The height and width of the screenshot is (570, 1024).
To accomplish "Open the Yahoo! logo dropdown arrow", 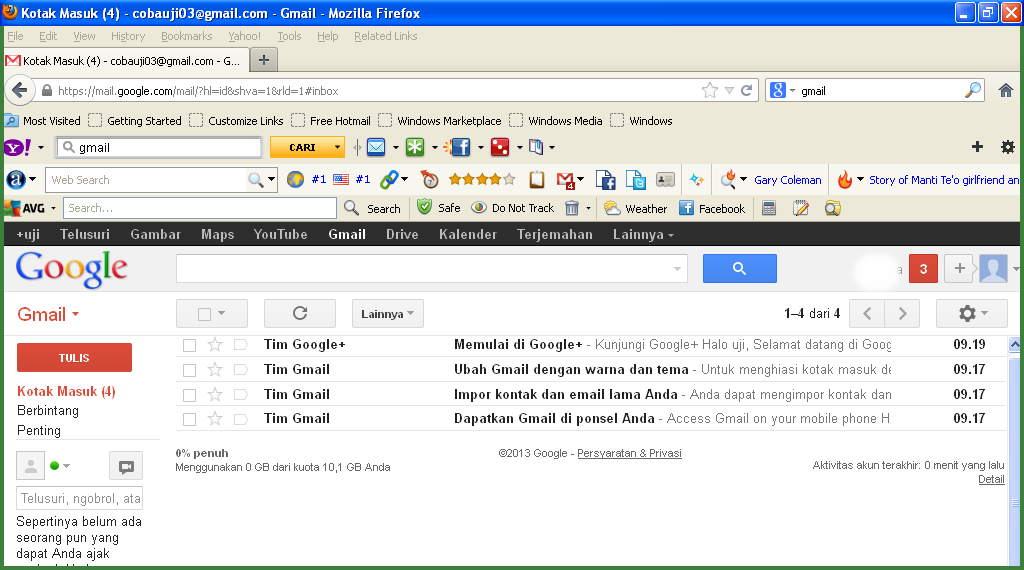I will [40, 148].
